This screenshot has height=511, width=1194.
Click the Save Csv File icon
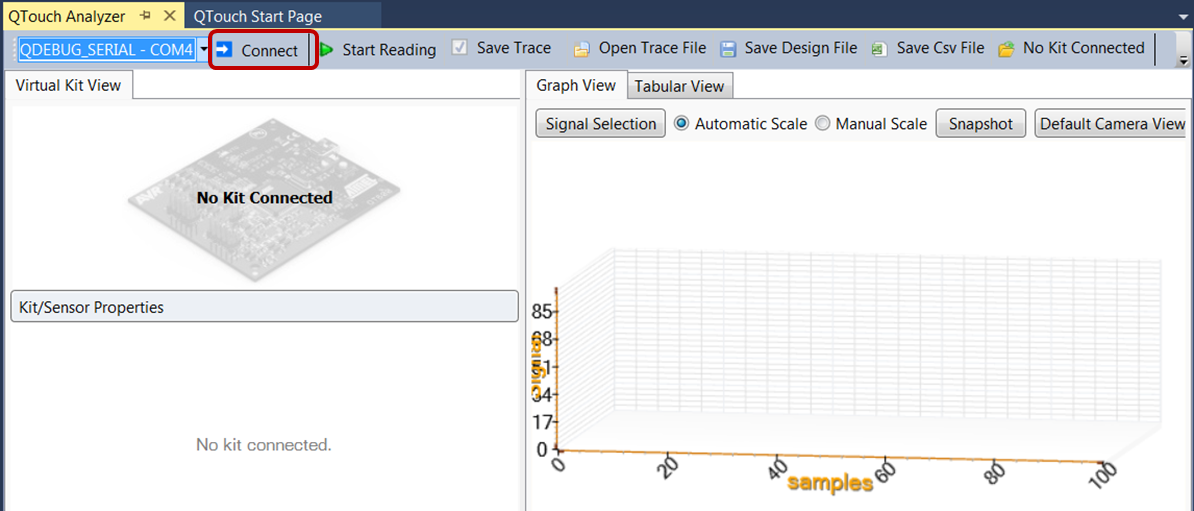click(879, 49)
